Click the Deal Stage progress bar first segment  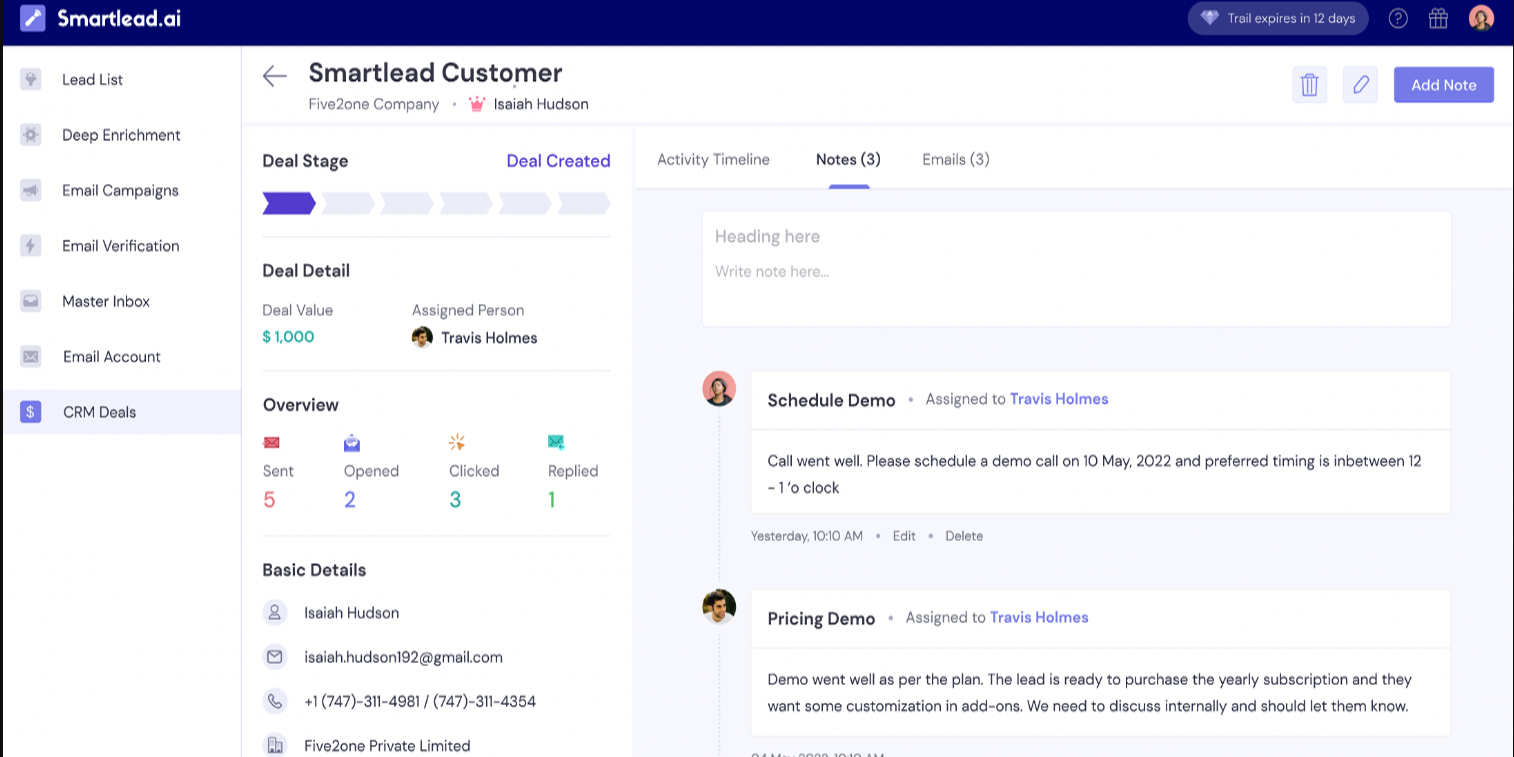[x=288, y=202]
